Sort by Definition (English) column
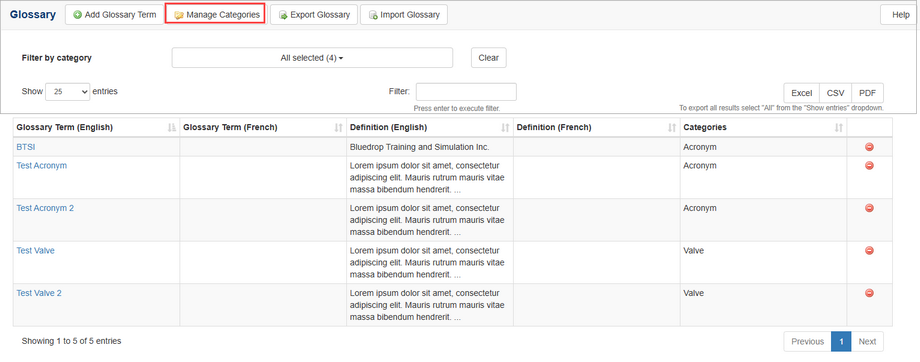 429,127
